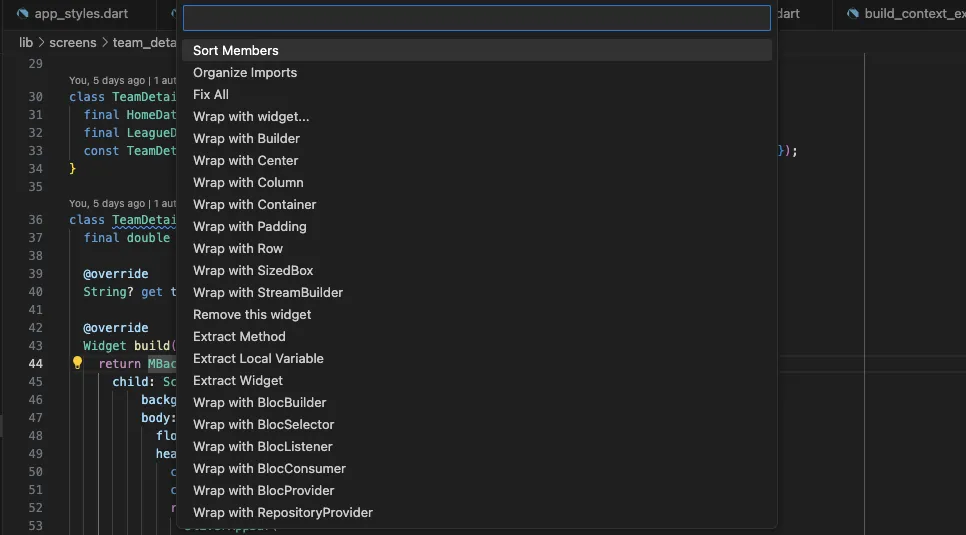This screenshot has width=966, height=535.
Task: Select Wrap with Container
Action: pyautogui.click(x=255, y=204)
